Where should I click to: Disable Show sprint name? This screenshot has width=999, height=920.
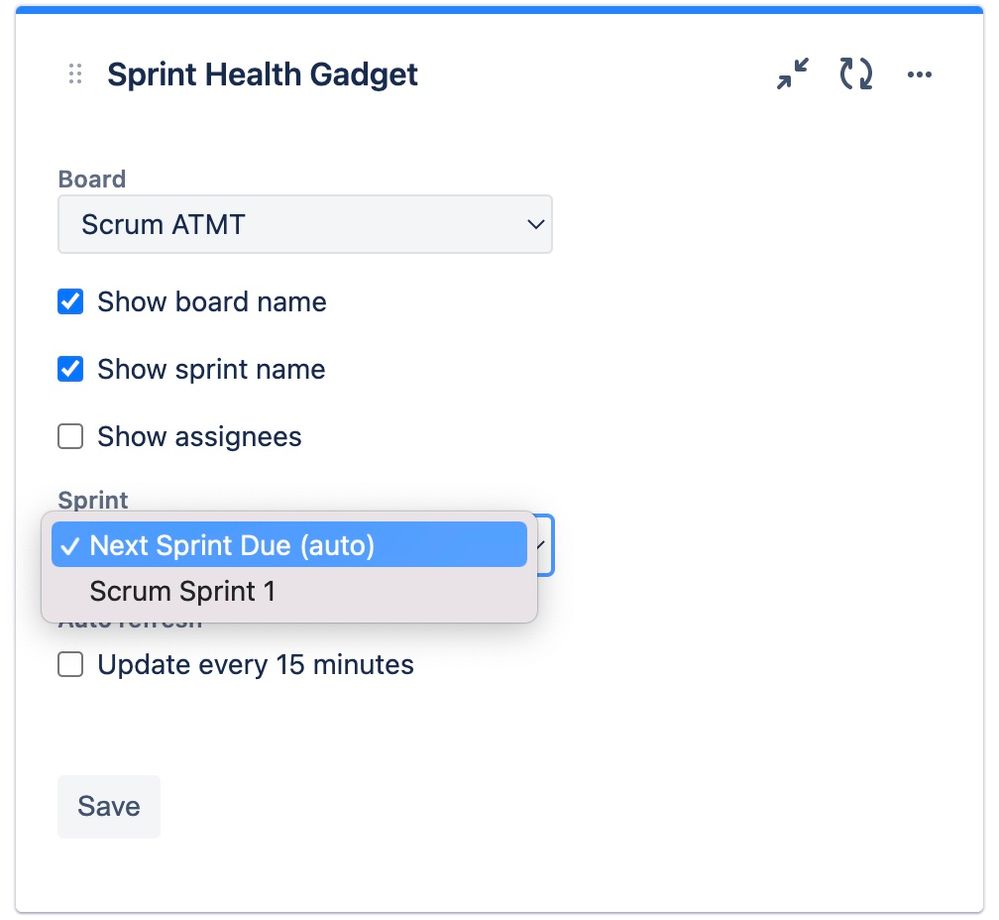click(x=70, y=369)
